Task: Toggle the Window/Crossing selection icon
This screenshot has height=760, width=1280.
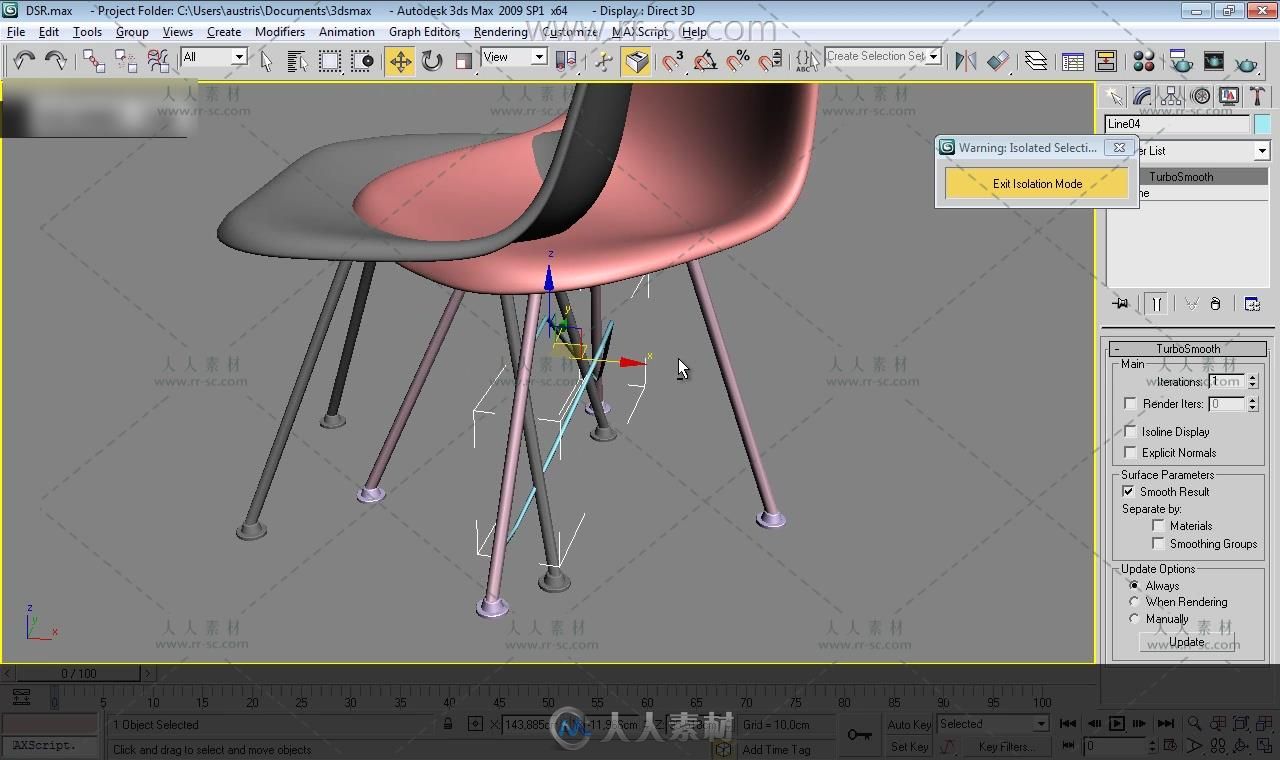Action: click(362, 61)
